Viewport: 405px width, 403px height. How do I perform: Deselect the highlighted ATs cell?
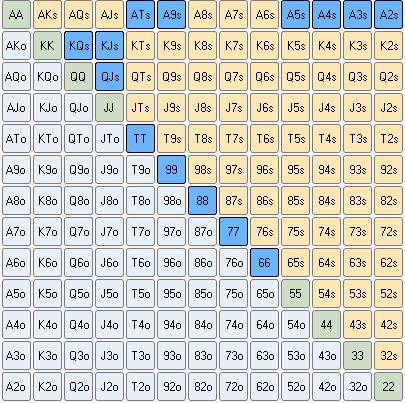coord(140,14)
